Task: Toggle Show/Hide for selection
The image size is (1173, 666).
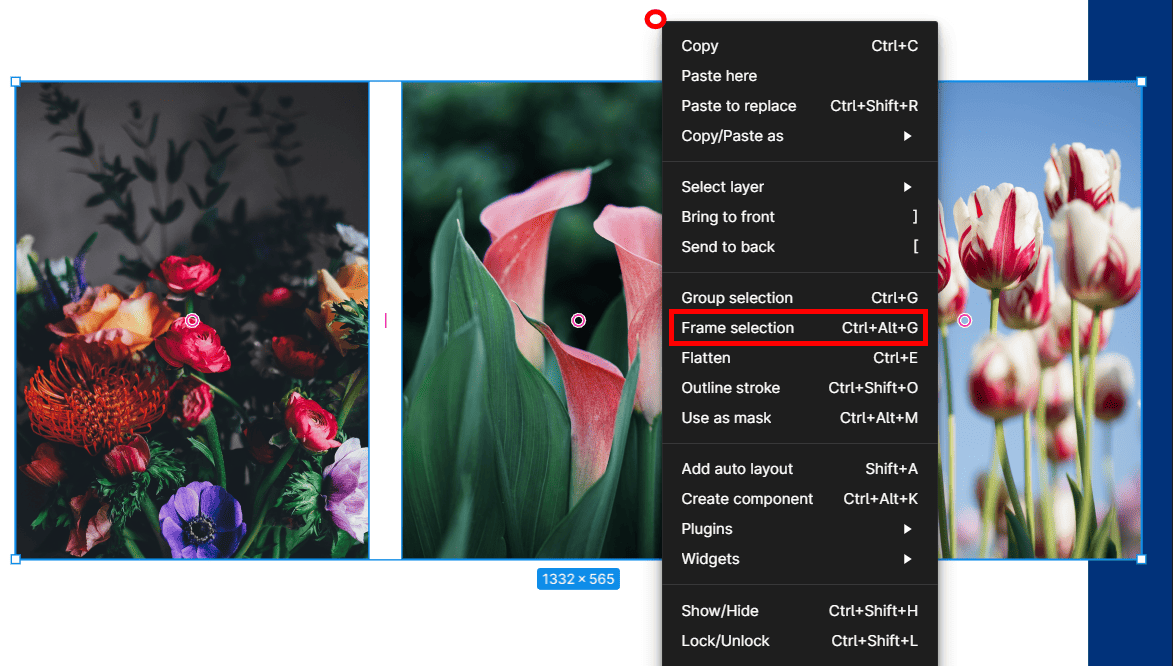Action: tap(800, 611)
